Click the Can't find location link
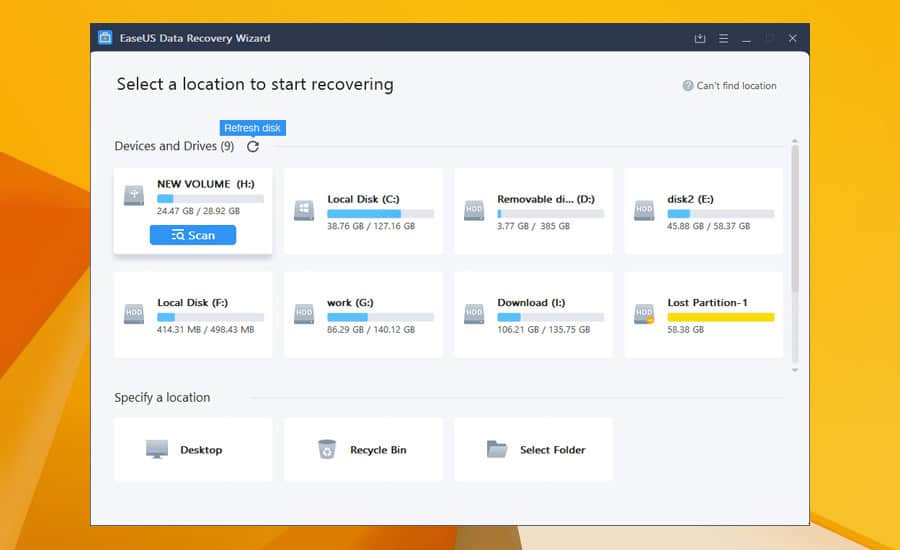Viewport: 900px width, 550px height. (736, 86)
